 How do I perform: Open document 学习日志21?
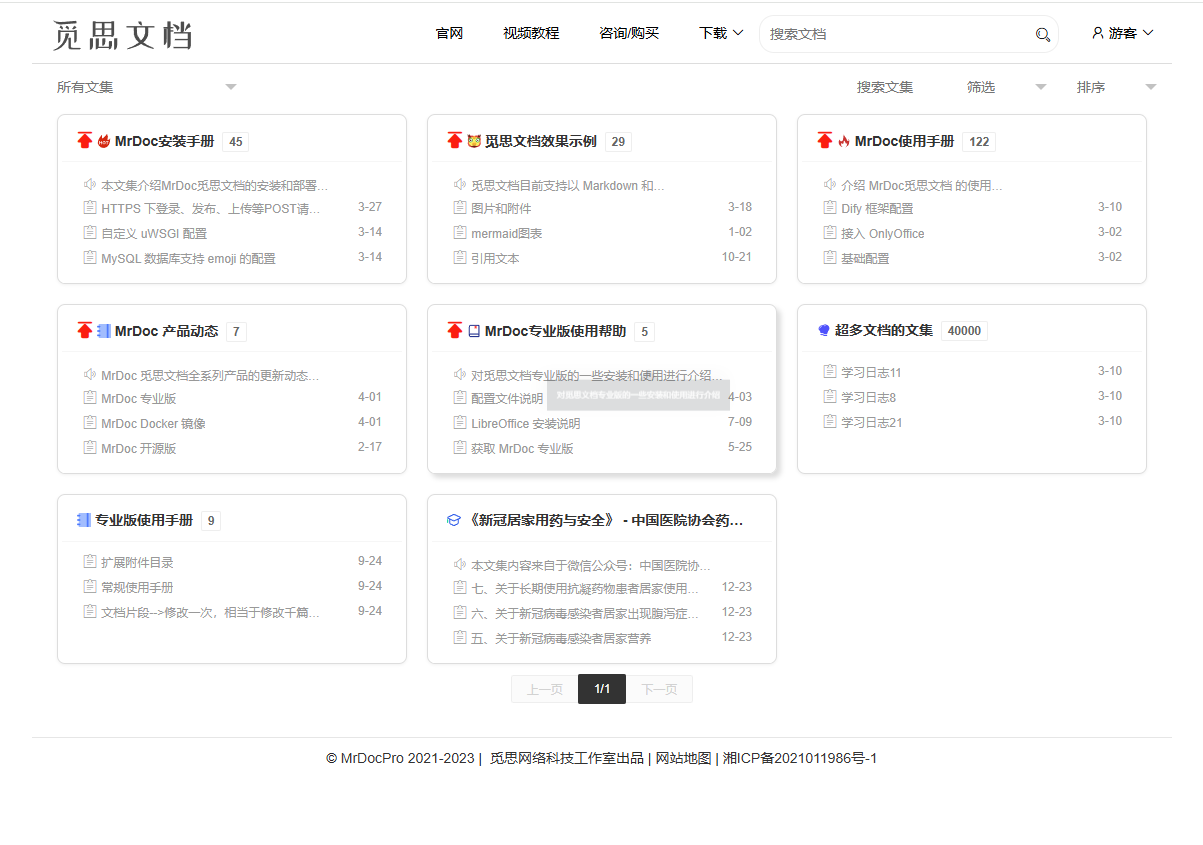(872, 422)
